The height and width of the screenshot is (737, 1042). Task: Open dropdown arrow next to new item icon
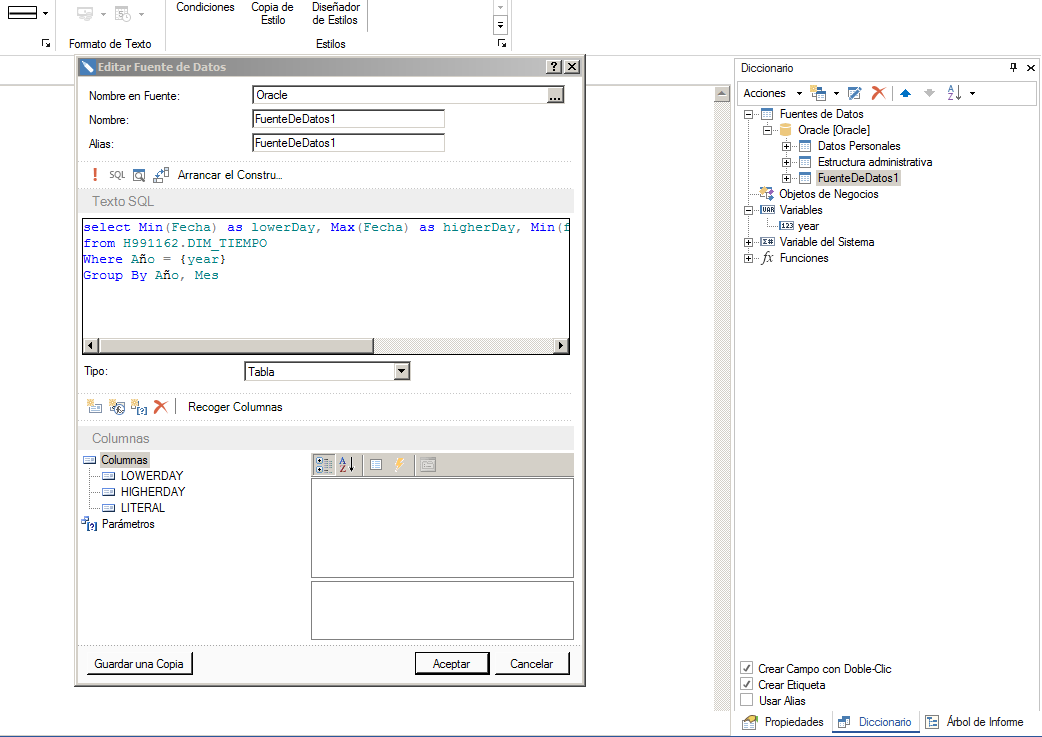(836, 93)
